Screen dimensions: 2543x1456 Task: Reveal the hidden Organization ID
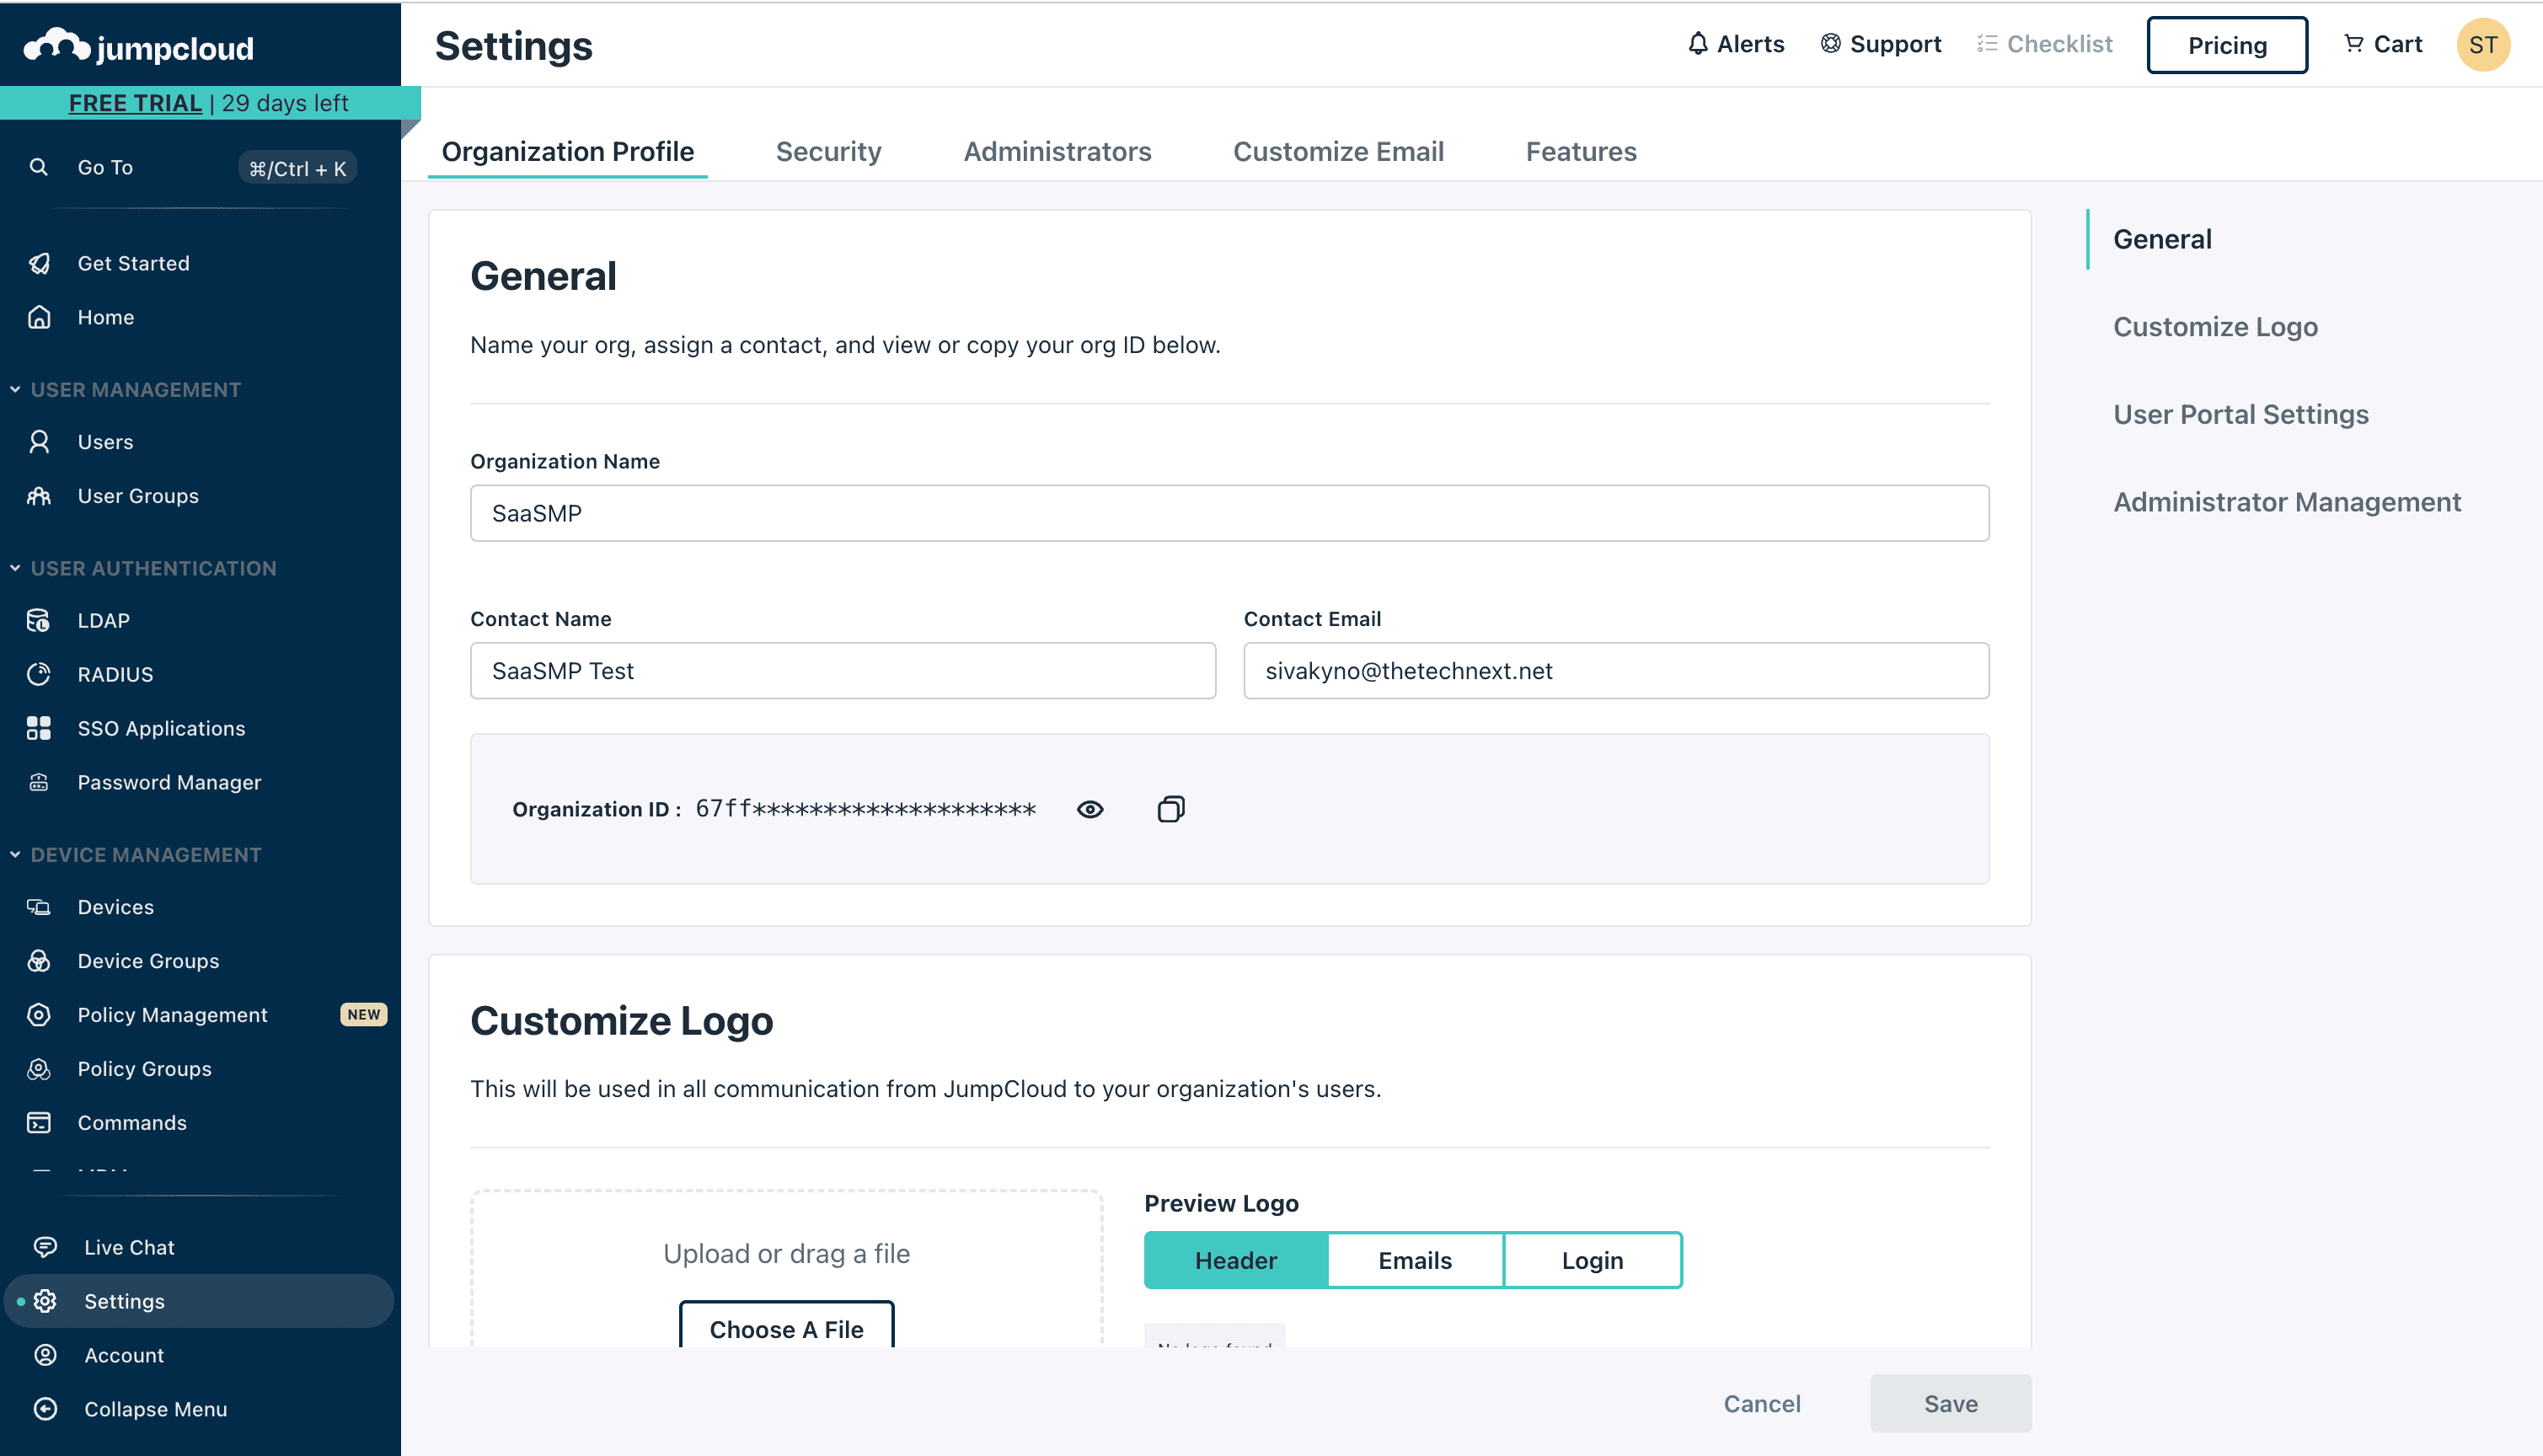(1090, 809)
